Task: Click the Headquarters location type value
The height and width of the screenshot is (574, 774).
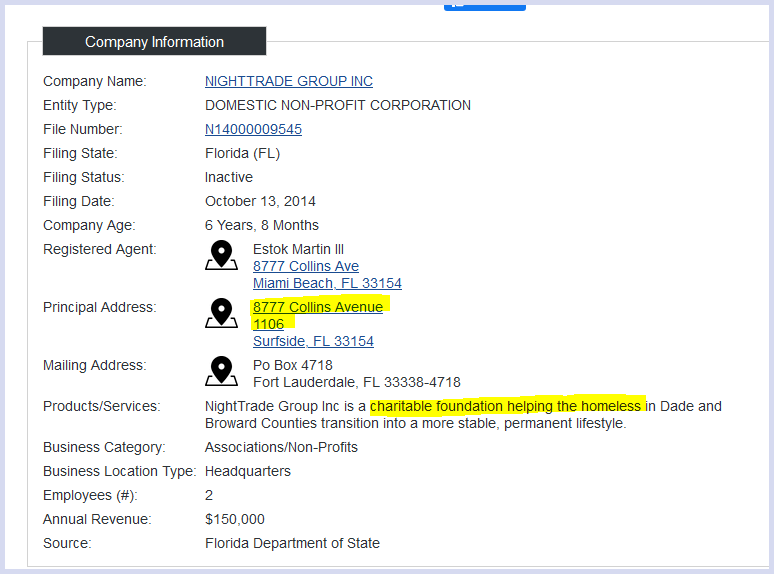Action: [x=248, y=471]
